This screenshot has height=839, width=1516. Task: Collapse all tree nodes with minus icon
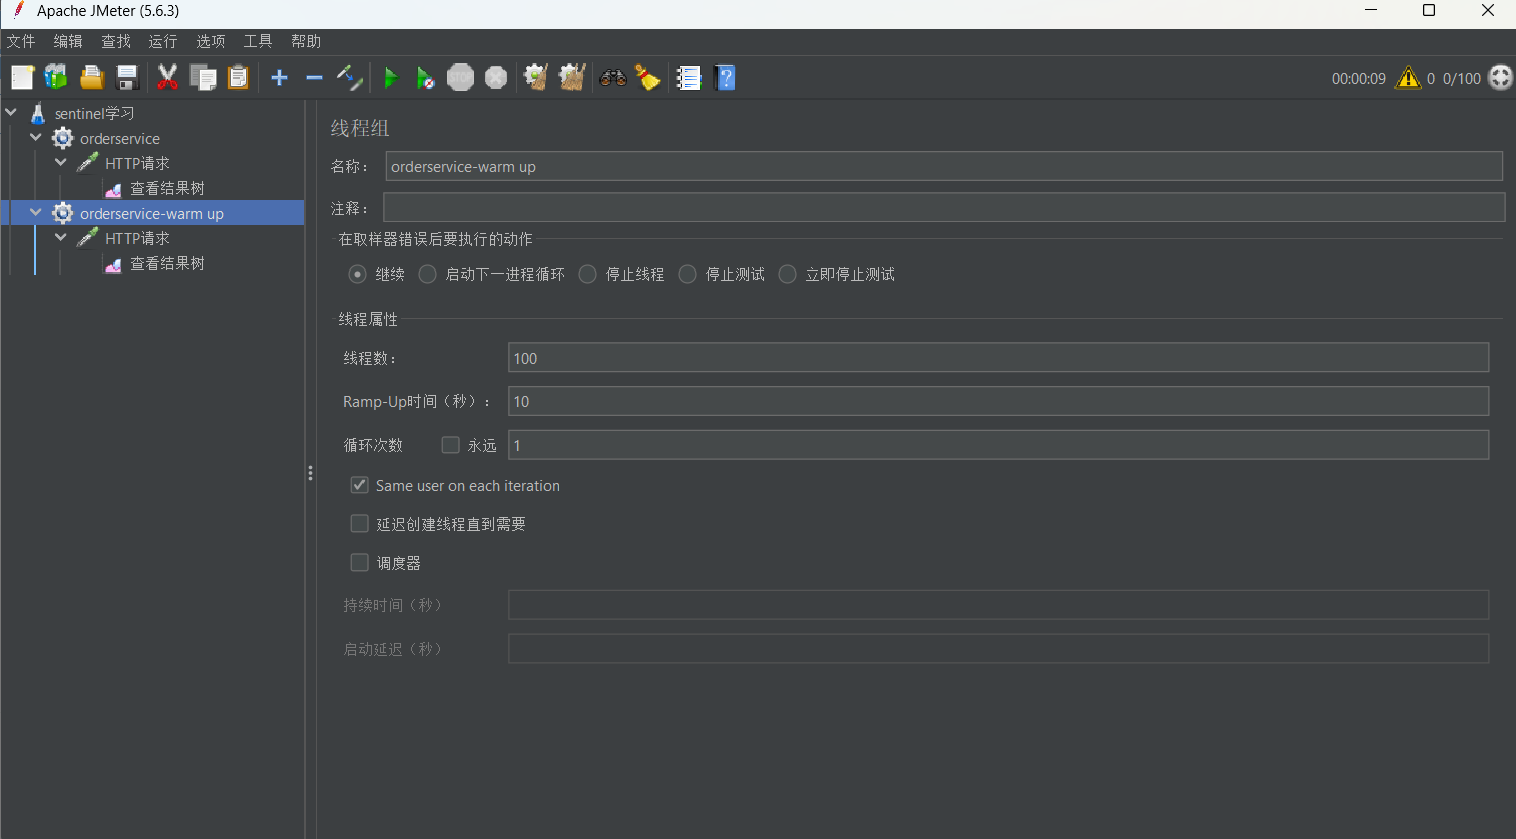(x=314, y=77)
